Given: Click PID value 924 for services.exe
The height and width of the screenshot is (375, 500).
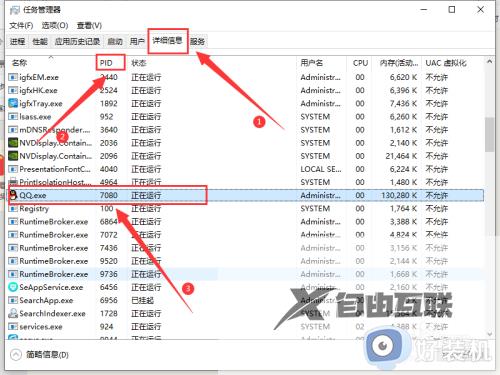Looking at the screenshot, I should pyautogui.click(x=107, y=327).
